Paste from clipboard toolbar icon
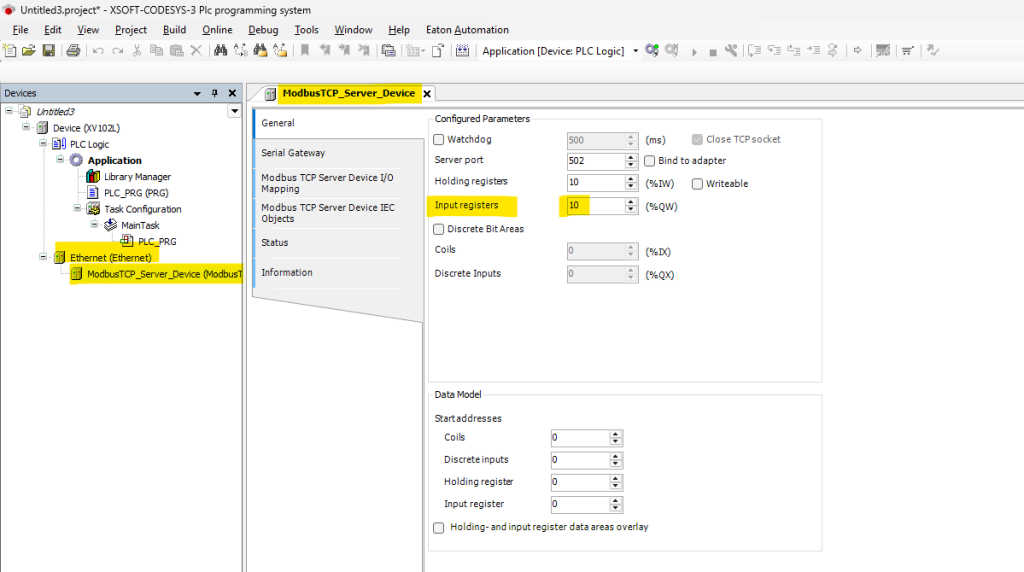The width and height of the screenshot is (1024, 572). click(176, 50)
